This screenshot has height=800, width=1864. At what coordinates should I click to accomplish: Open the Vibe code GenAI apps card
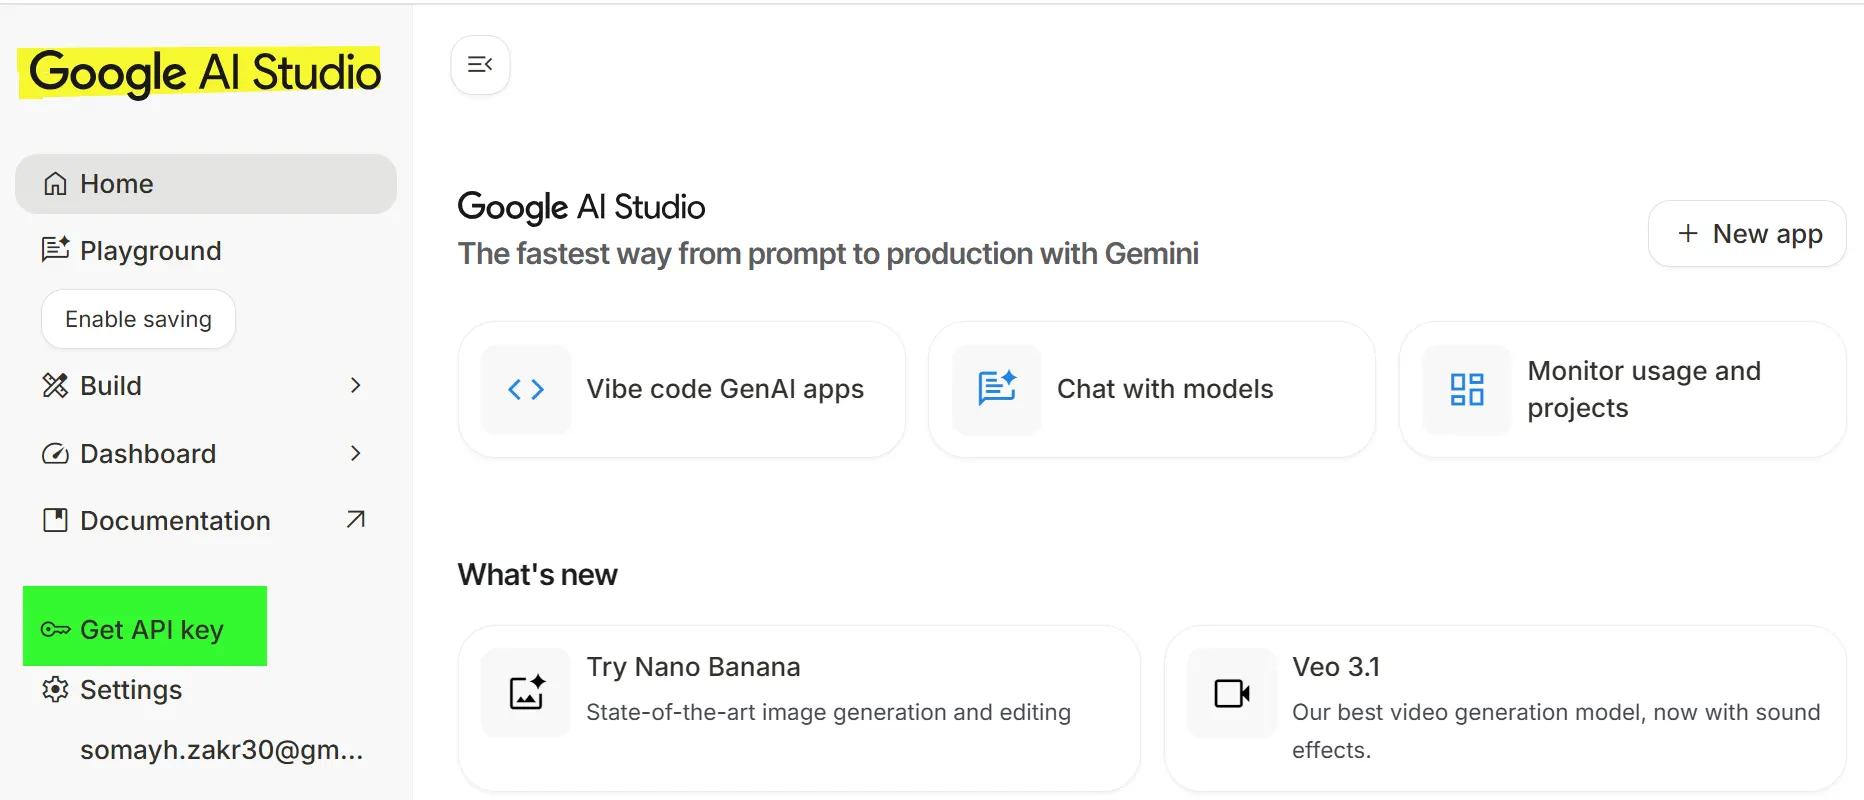(682, 389)
